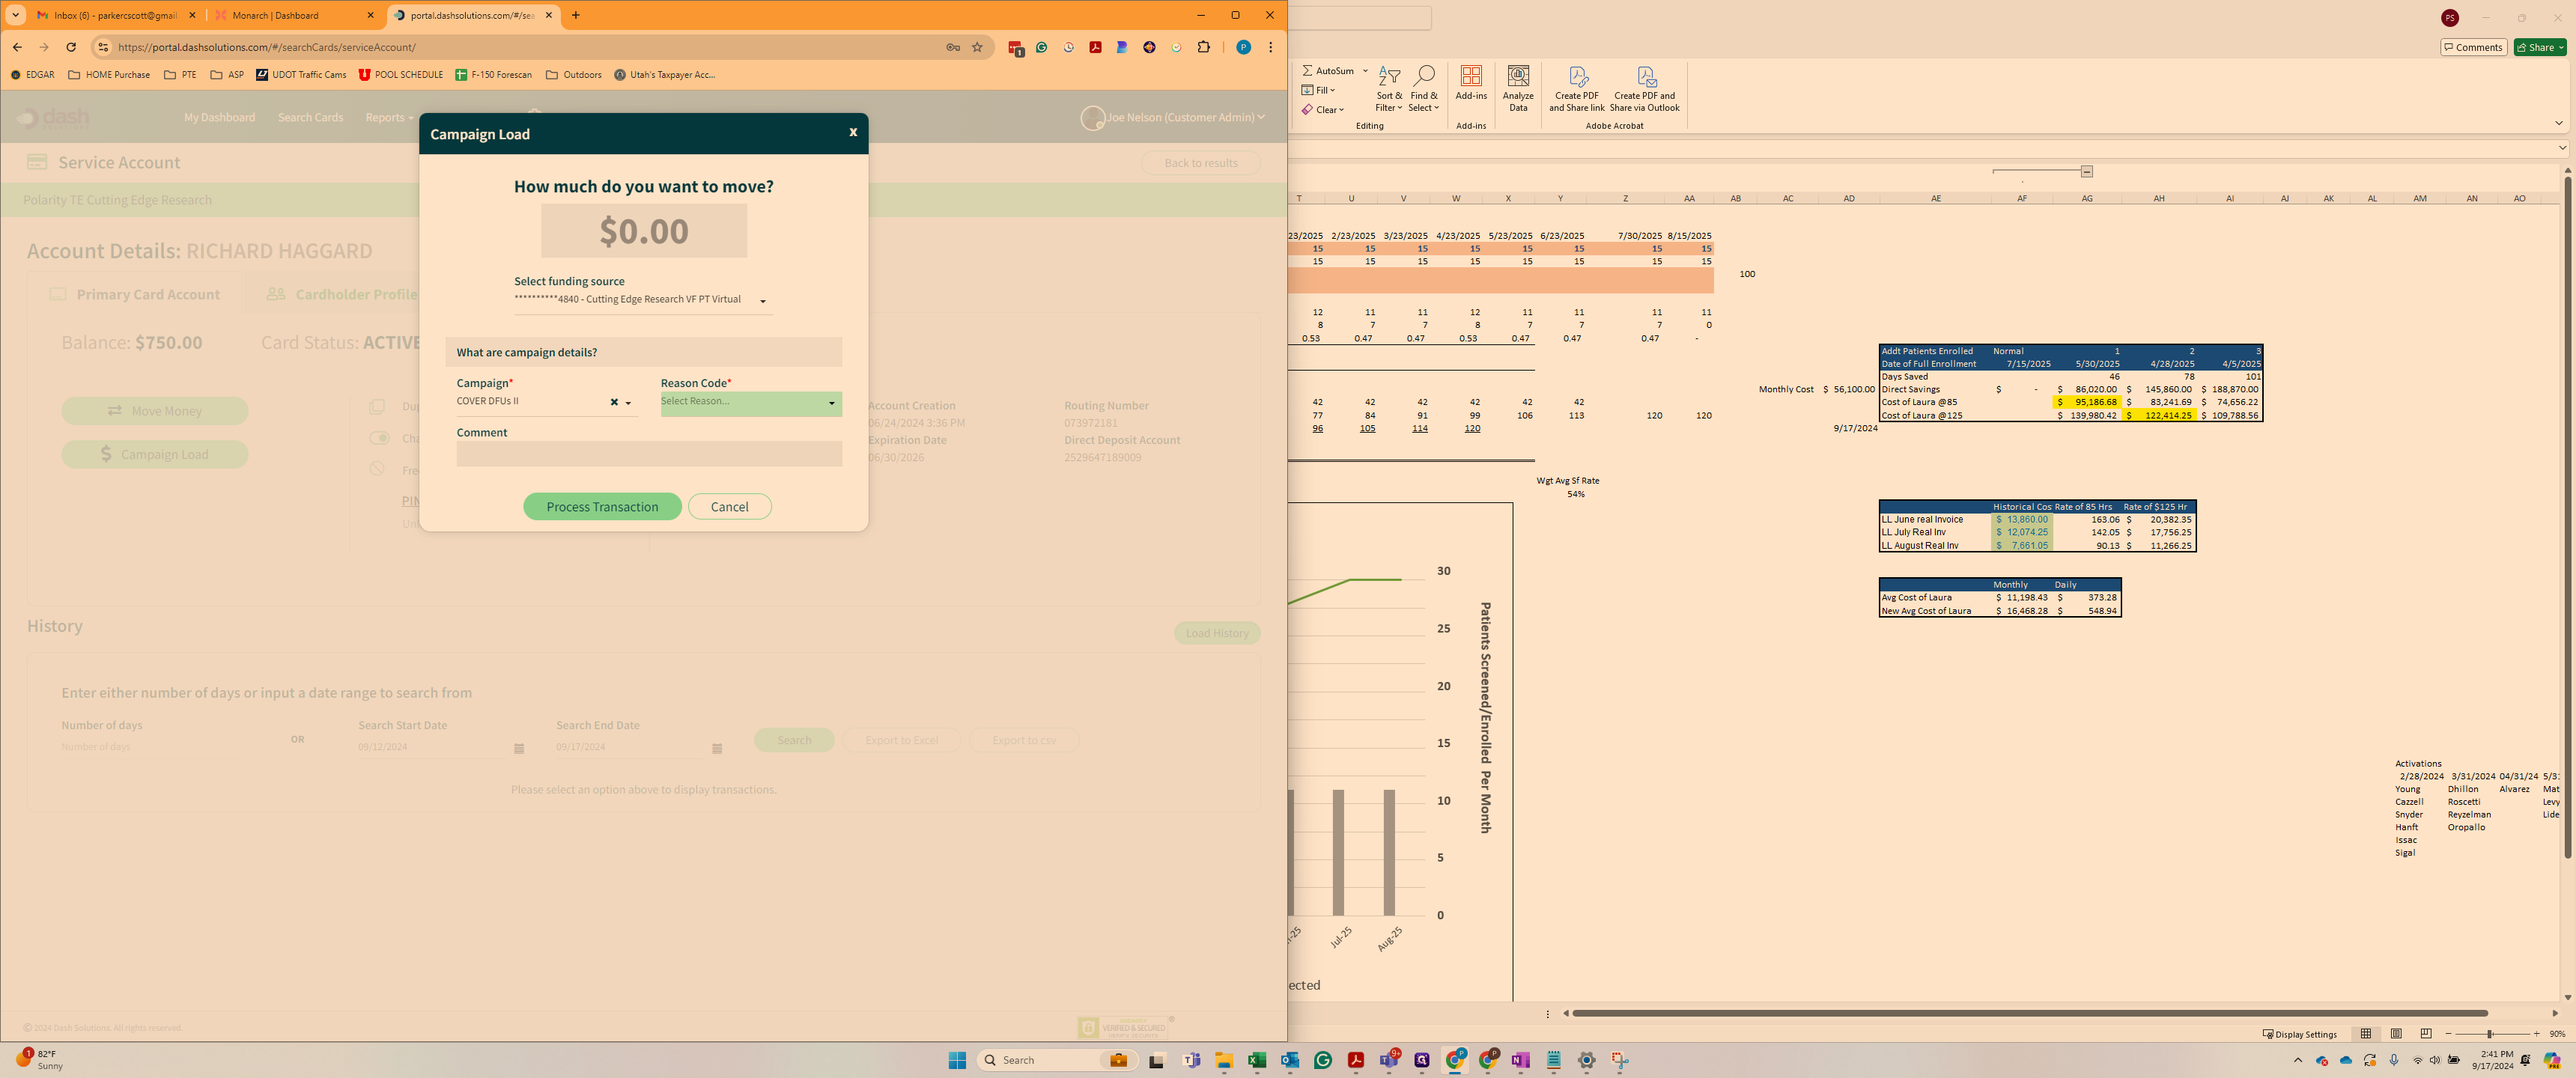
Task: Click the Comment input field
Action: pos(649,454)
